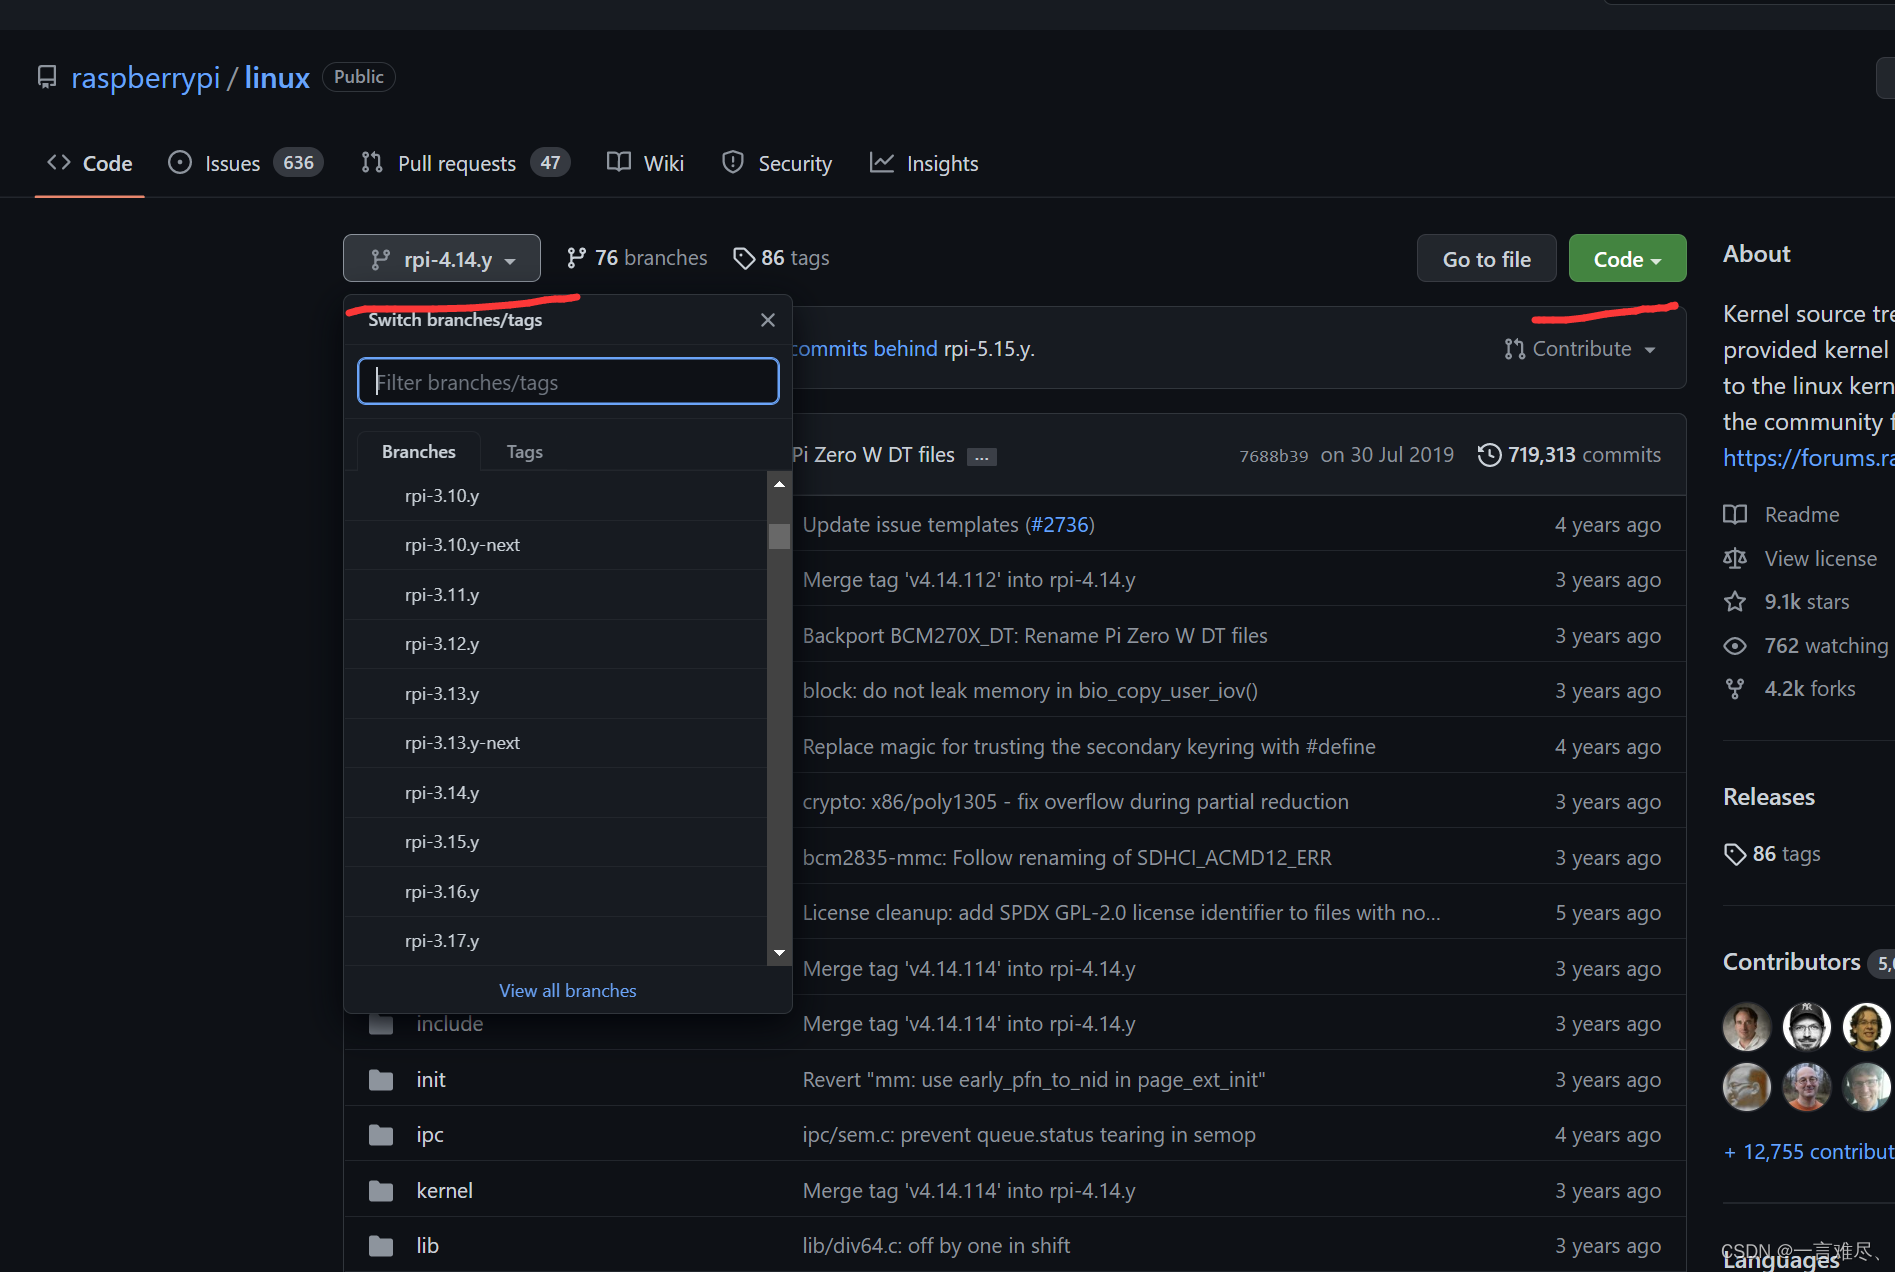View the 86 tags link near the branch selector
Screen dimensions: 1895x1272
tap(781, 258)
